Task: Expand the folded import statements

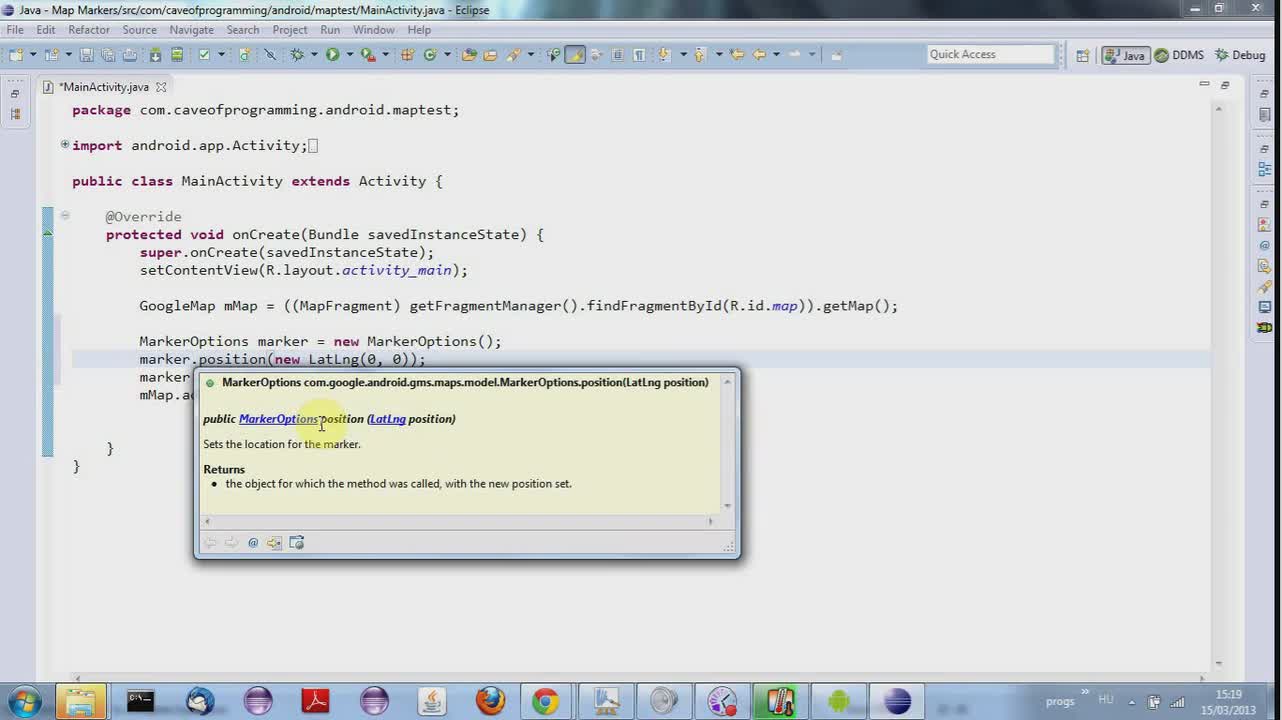Action: click(x=64, y=144)
